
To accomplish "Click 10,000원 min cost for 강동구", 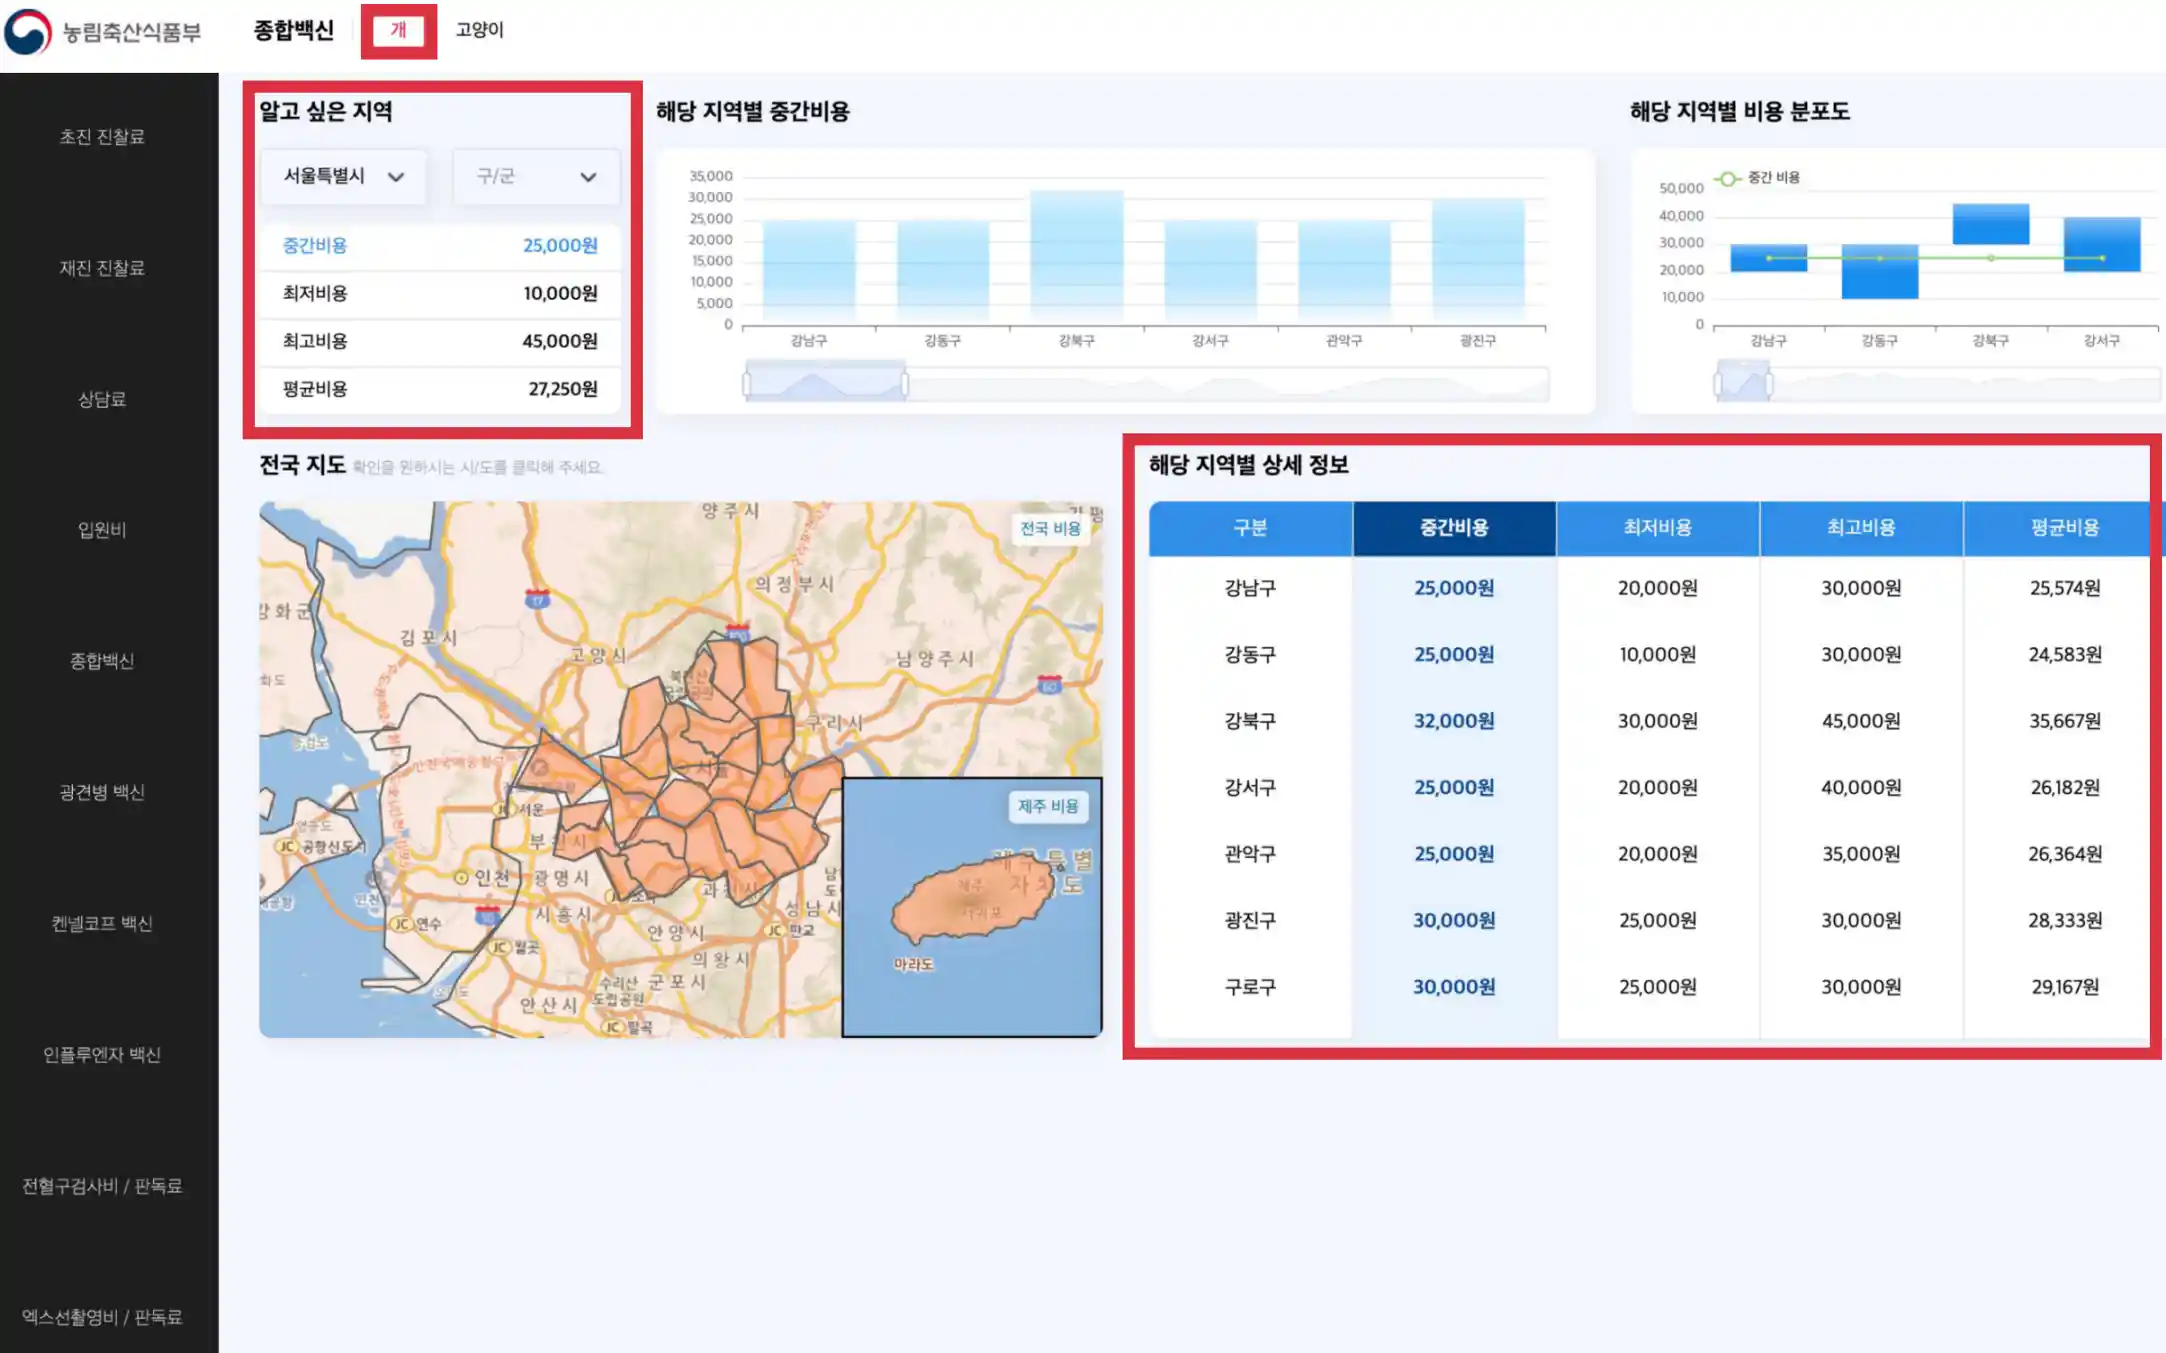I will (x=1658, y=655).
